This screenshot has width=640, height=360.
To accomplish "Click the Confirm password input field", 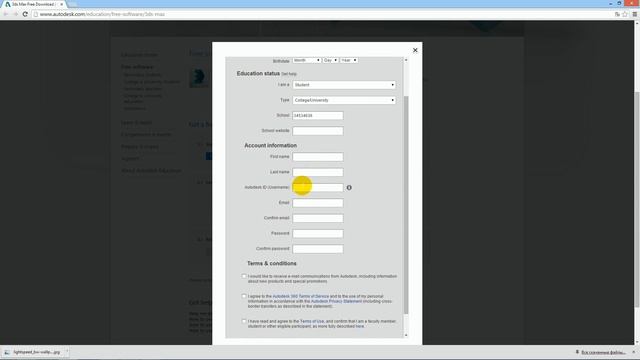I will tap(318, 249).
